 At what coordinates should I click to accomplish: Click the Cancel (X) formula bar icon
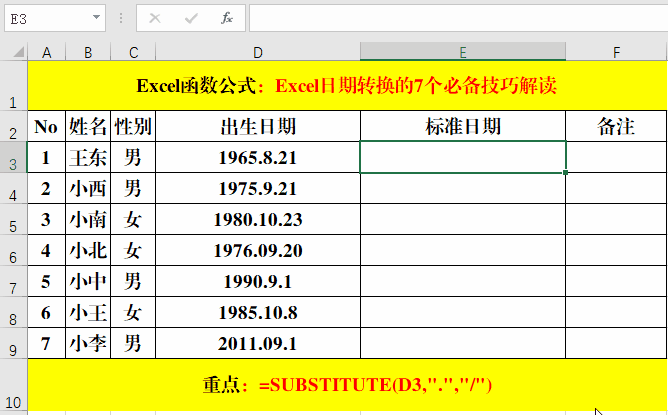155,18
